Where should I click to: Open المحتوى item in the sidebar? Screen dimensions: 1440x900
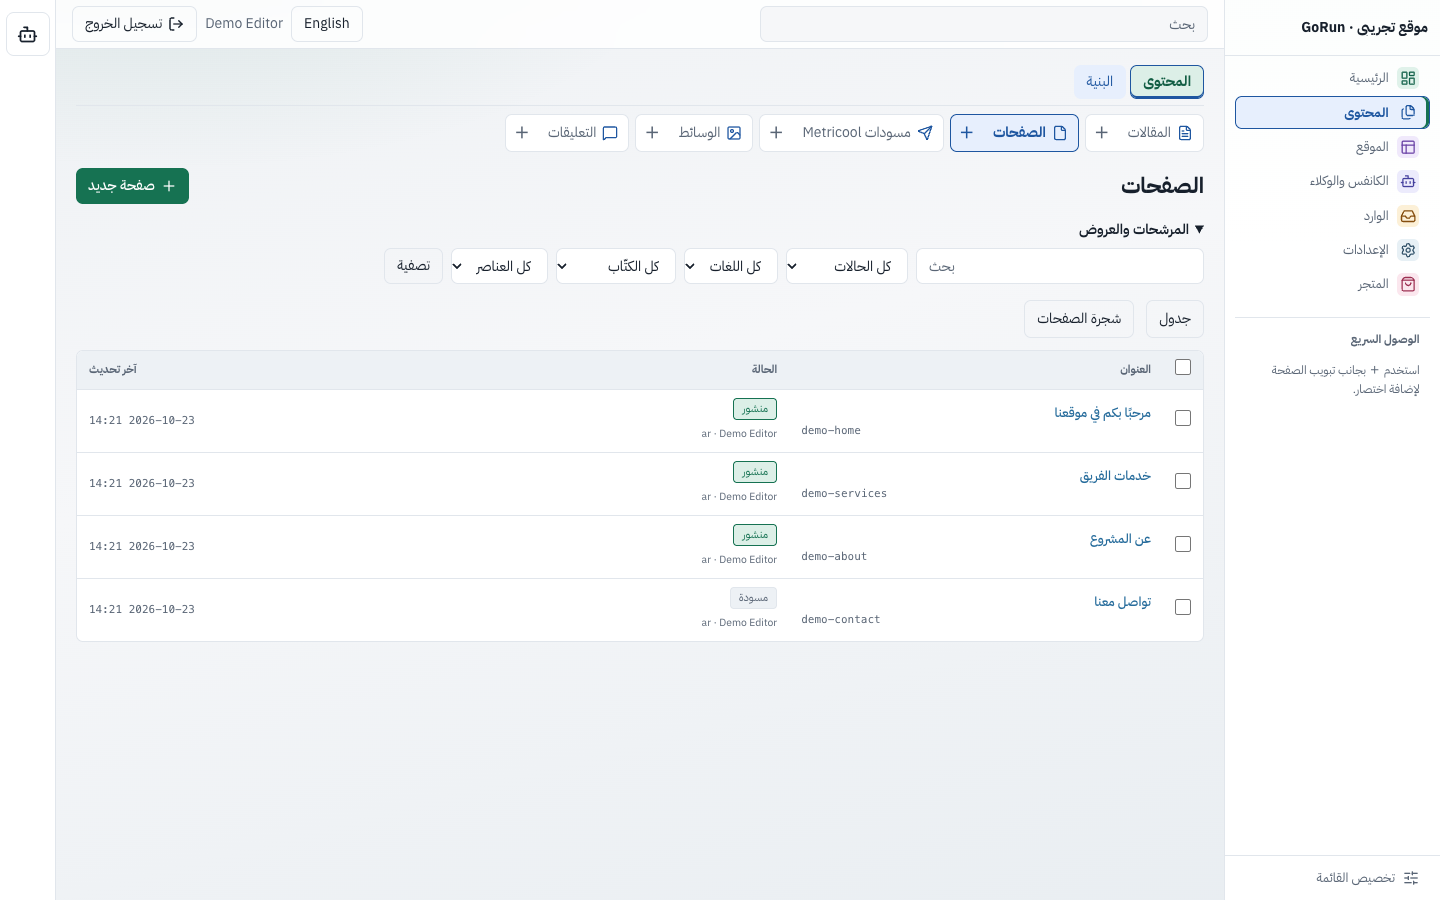pos(1331,113)
